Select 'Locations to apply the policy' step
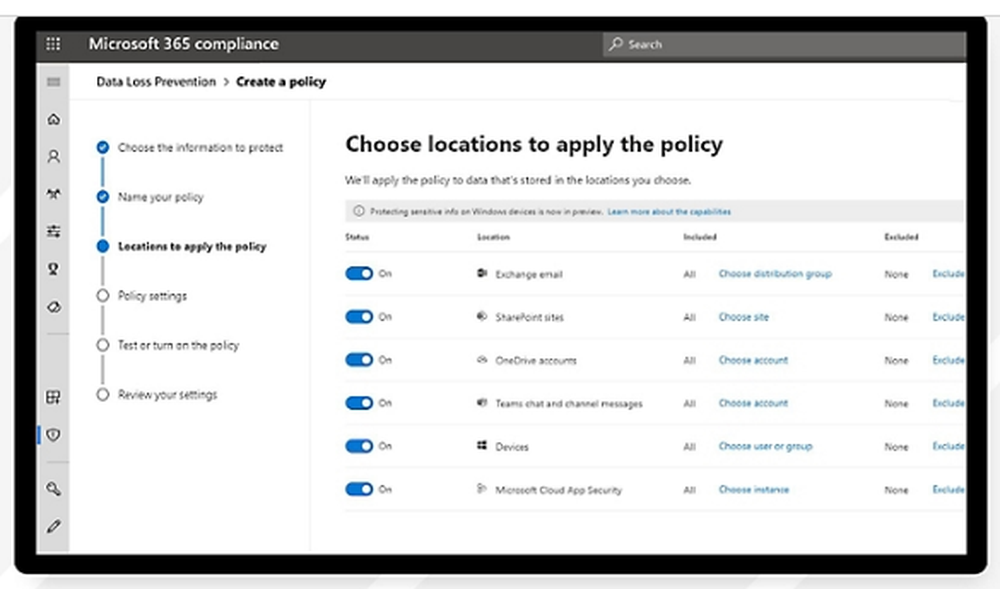The height and width of the screenshot is (589, 1000). click(192, 246)
